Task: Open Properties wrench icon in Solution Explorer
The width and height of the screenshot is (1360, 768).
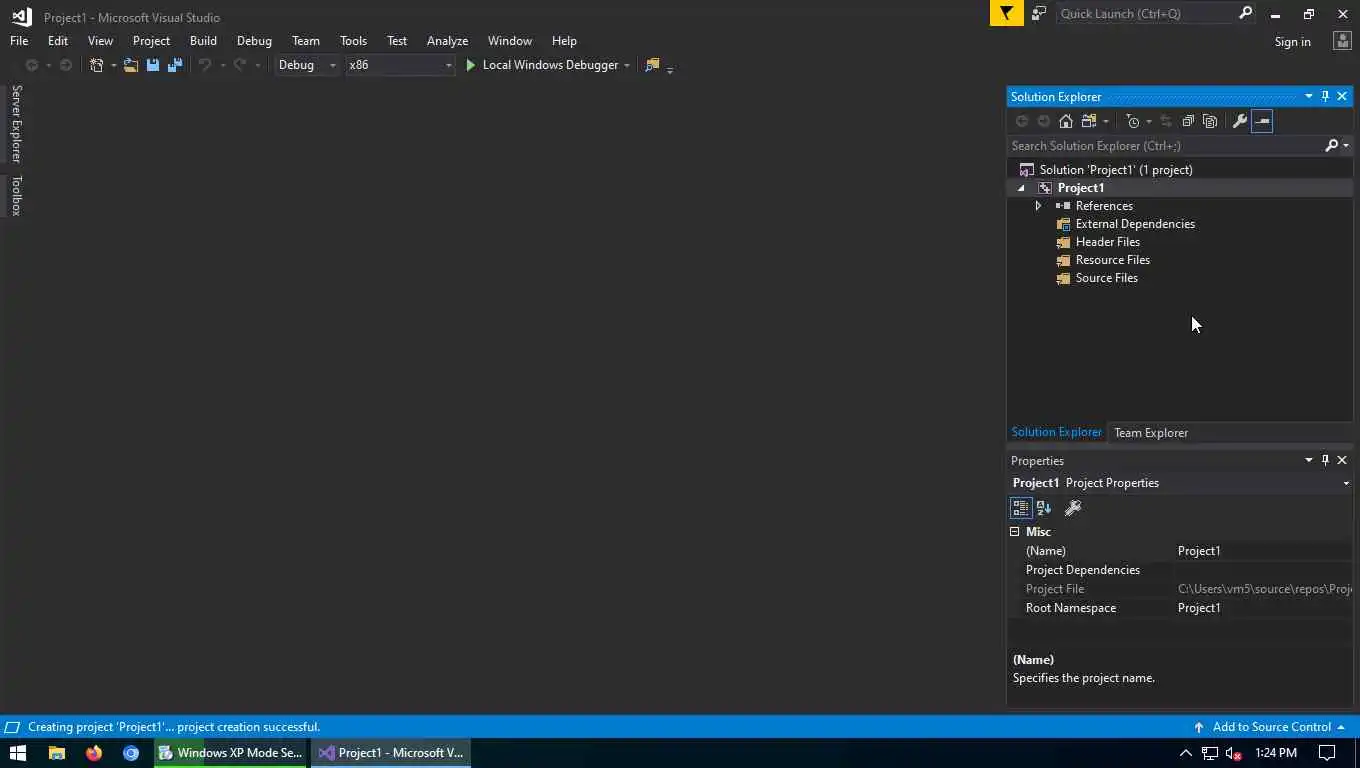Action: [1240, 121]
